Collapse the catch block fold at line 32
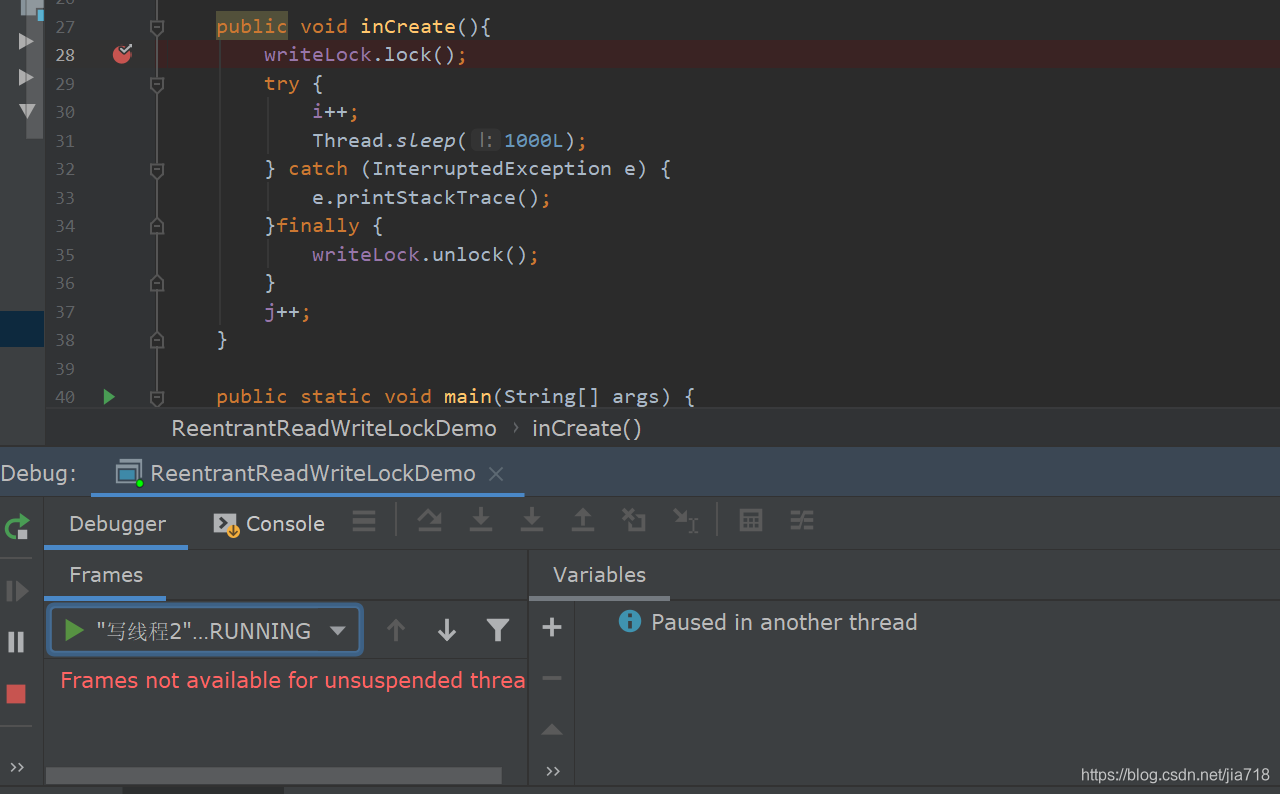This screenshot has height=794, width=1280. click(156, 171)
